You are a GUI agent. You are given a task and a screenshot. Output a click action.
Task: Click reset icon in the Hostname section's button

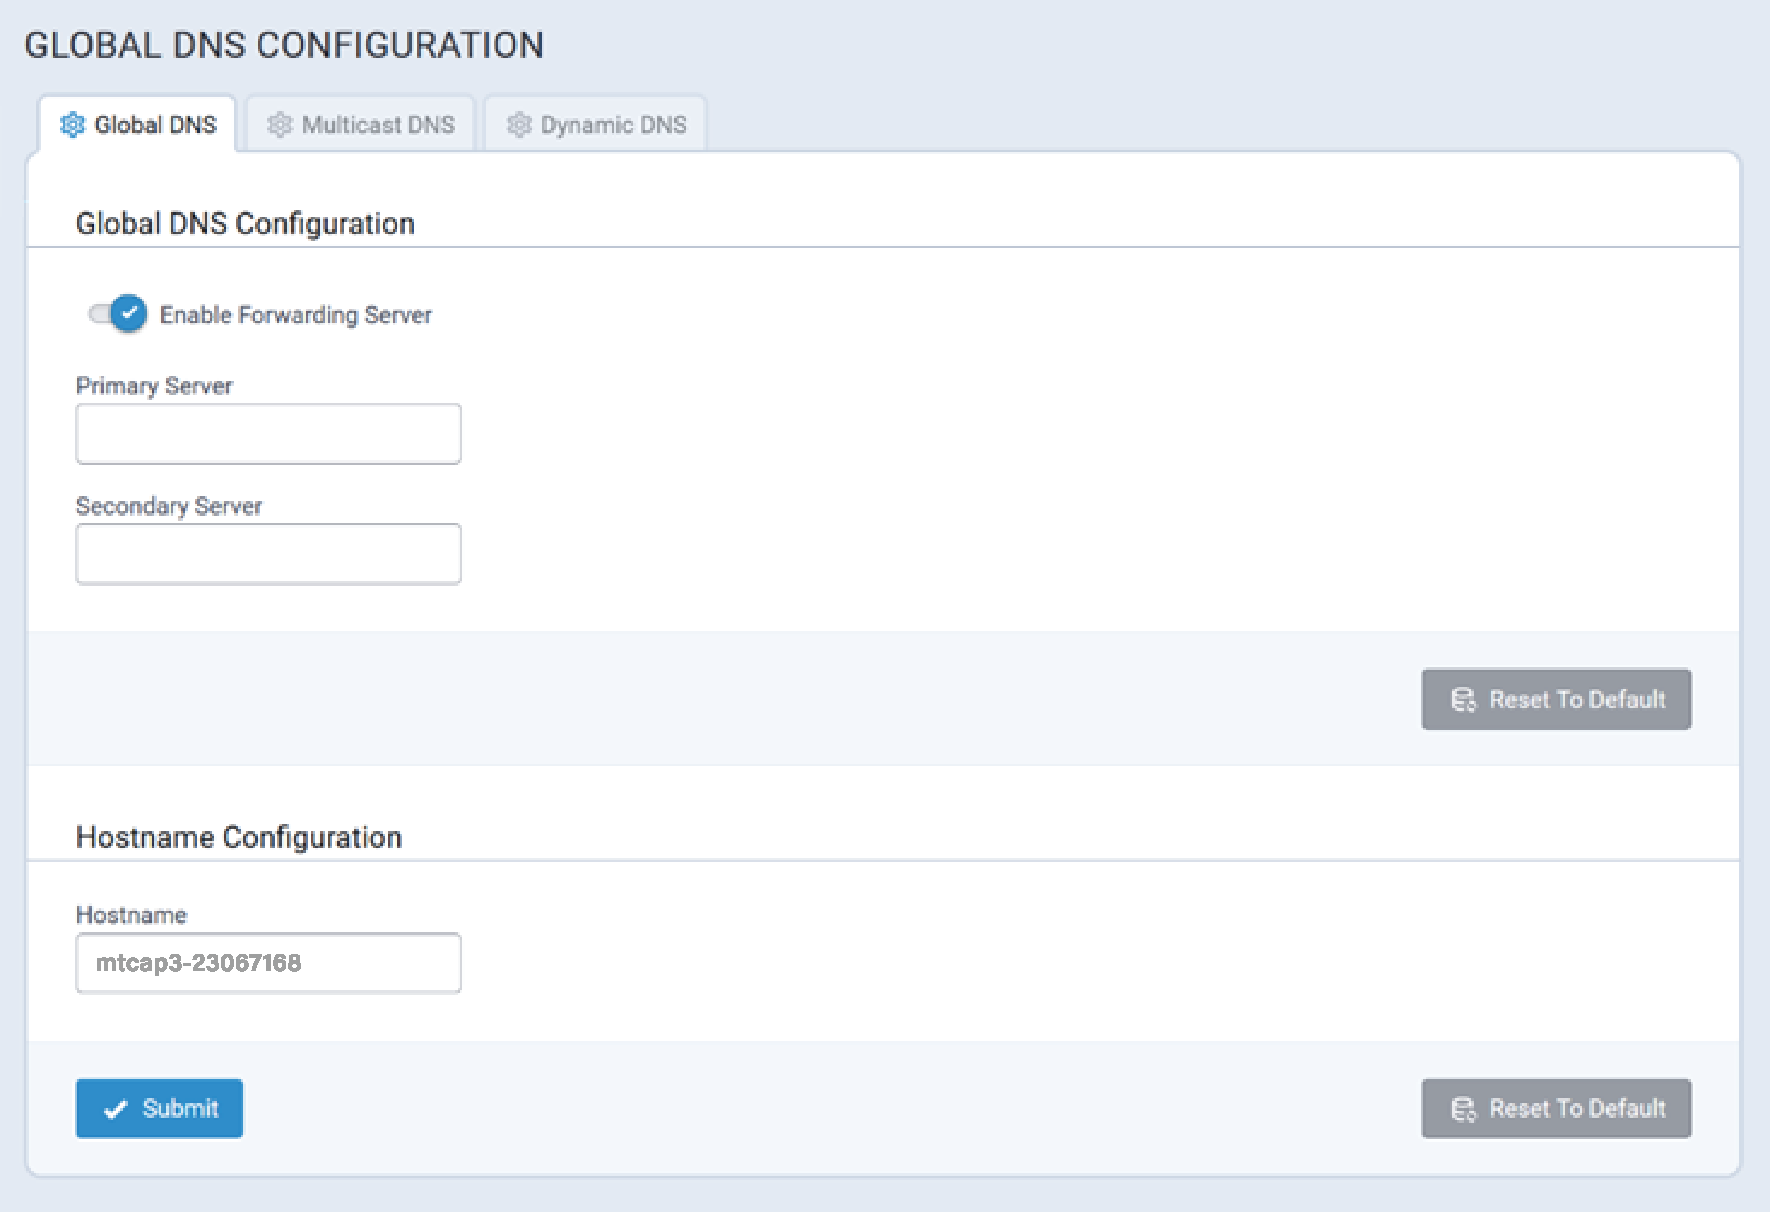tap(1463, 1109)
